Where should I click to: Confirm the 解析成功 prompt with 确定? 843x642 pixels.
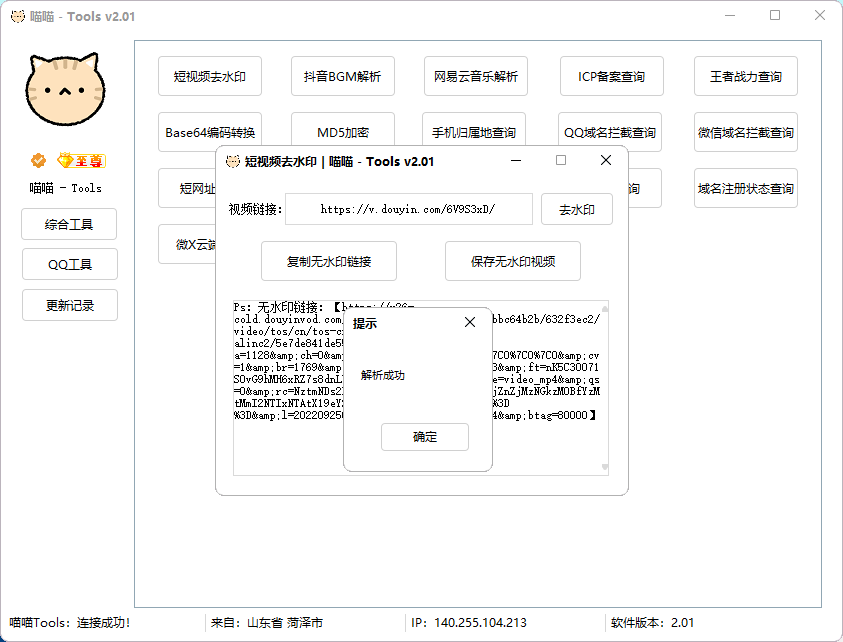pos(425,437)
